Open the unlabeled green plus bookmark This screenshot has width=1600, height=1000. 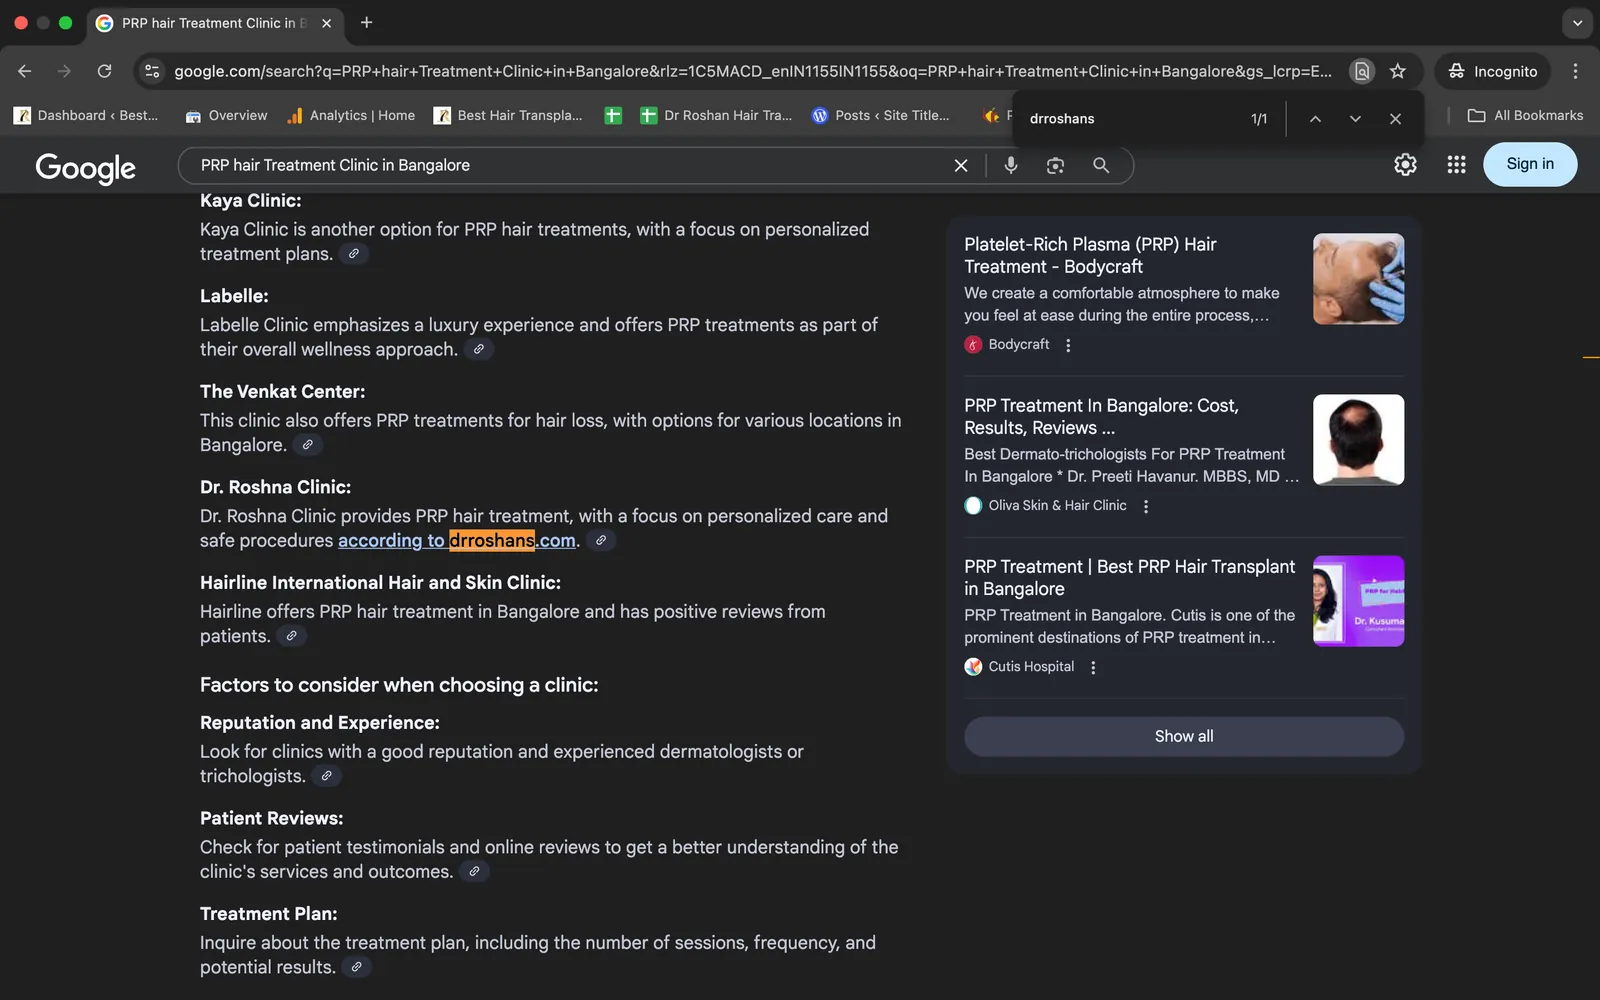point(613,115)
